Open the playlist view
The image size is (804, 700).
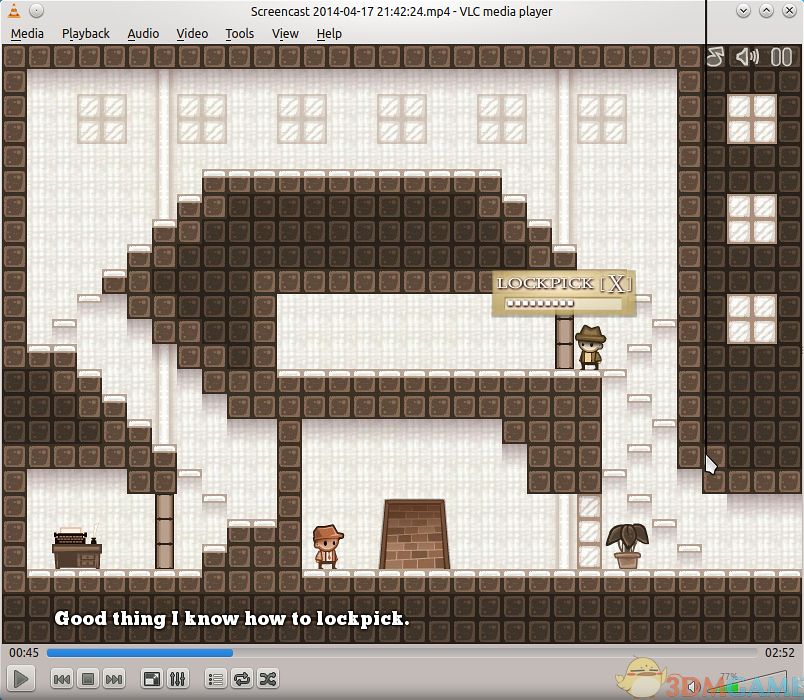click(216, 679)
